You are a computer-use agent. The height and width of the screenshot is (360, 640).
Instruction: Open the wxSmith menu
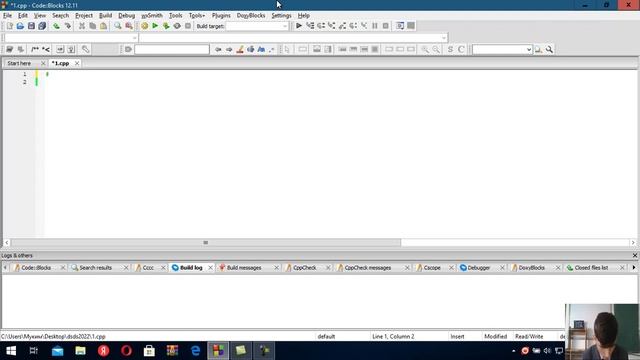[152, 16]
